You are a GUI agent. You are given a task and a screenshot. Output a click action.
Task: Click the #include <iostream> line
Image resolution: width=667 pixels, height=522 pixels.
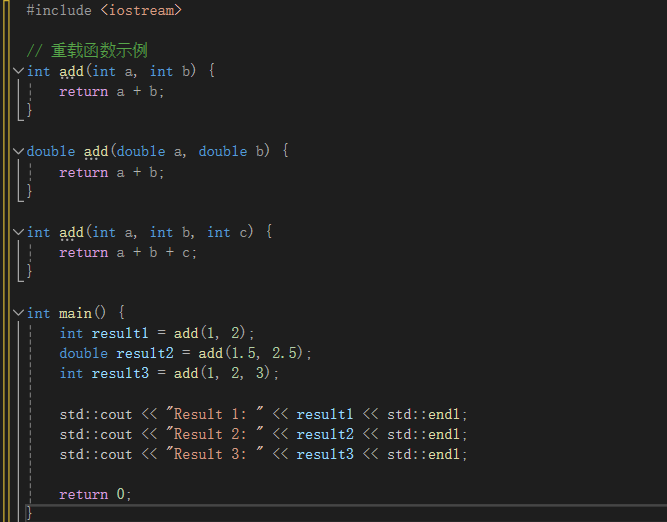click(x=104, y=10)
